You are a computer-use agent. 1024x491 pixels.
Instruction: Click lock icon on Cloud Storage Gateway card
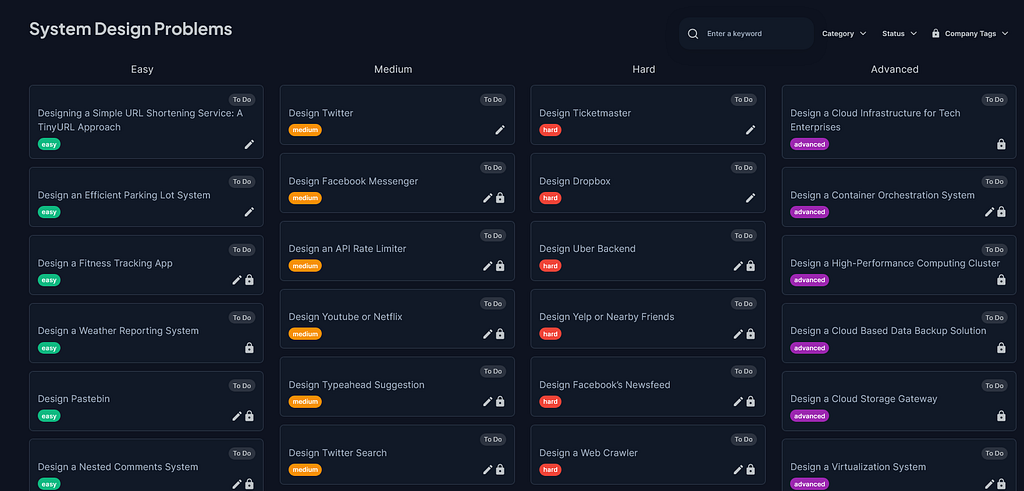coord(1001,416)
